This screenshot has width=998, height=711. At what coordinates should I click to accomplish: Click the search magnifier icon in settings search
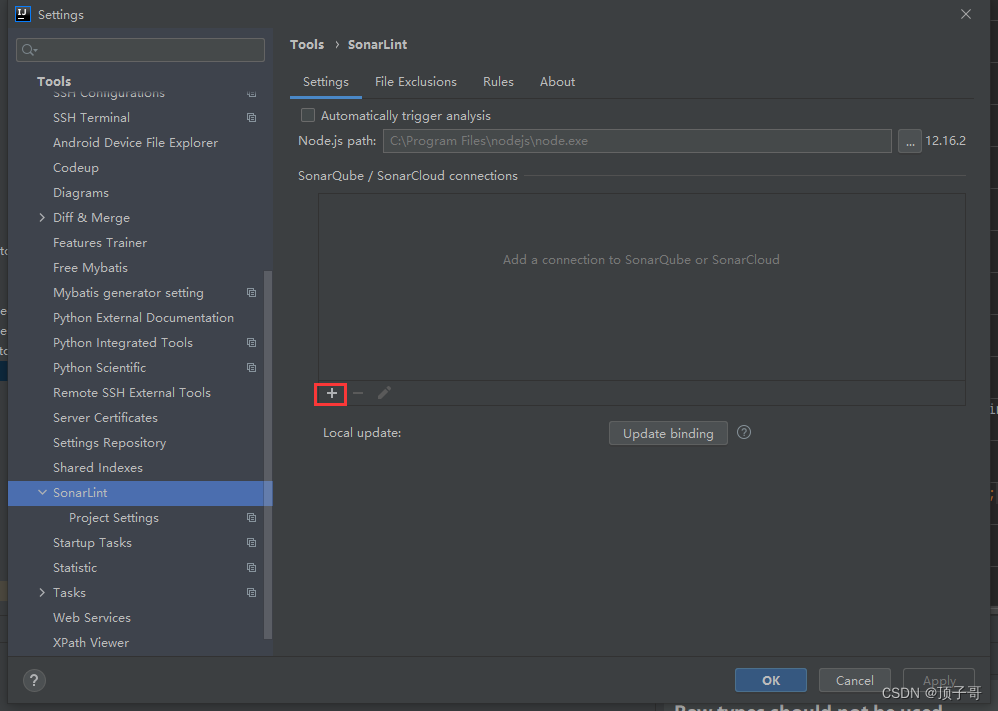tap(29, 50)
